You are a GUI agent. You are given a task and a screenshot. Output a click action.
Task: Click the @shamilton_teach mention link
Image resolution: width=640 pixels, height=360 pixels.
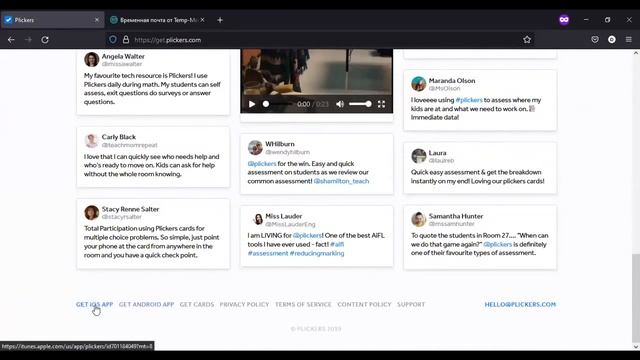click(x=341, y=181)
